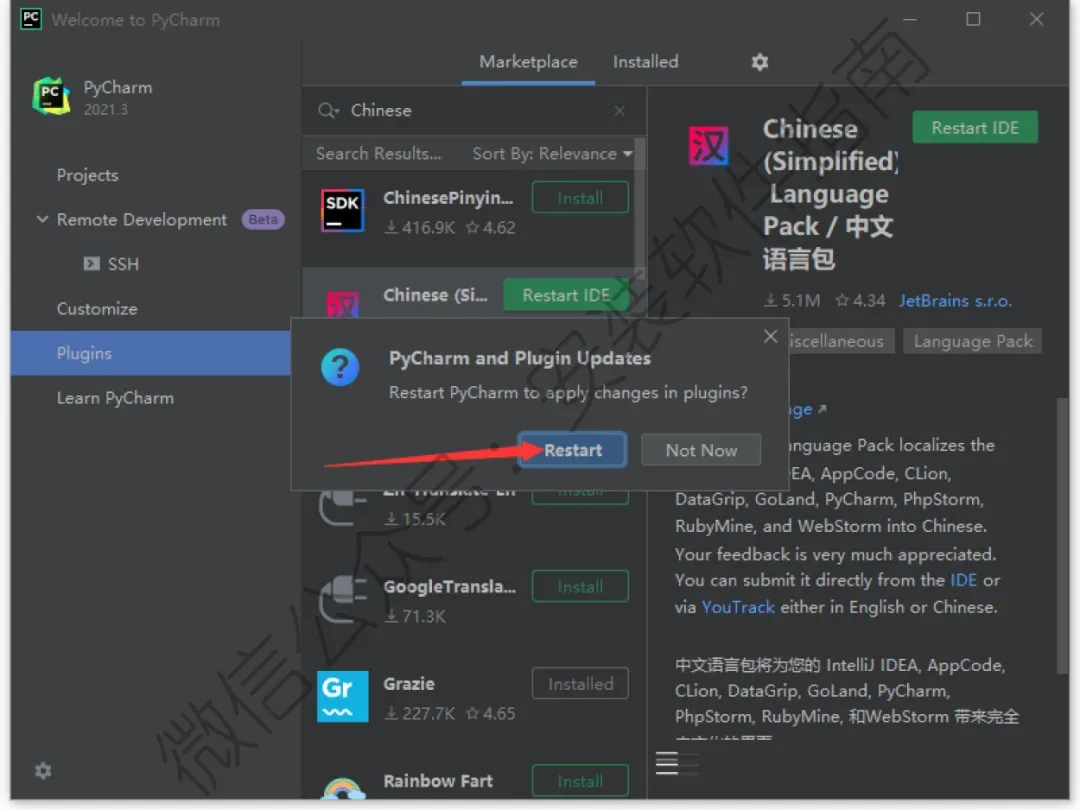Switch to the Installed tab
This screenshot has height=810, width=1080.
(x=645, y=62)
